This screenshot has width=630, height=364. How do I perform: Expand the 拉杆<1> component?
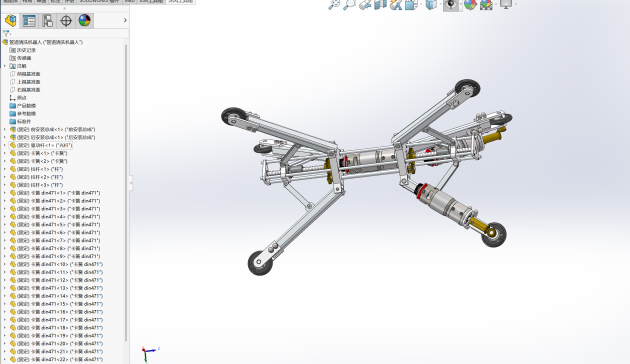point(5,169)
